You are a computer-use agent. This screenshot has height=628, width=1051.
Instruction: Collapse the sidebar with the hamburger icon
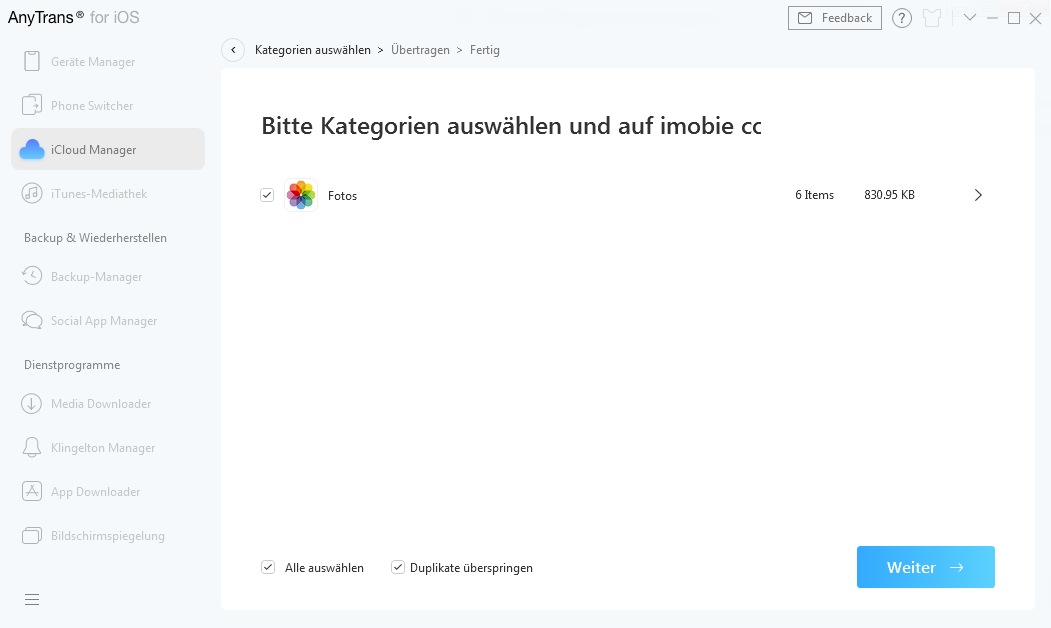(31, 599)
